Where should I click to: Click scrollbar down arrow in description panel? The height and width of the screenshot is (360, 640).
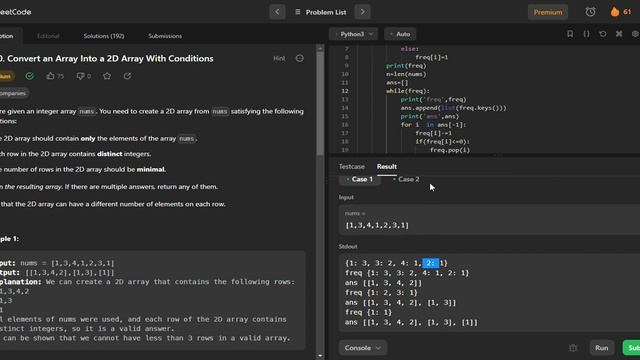320,356
